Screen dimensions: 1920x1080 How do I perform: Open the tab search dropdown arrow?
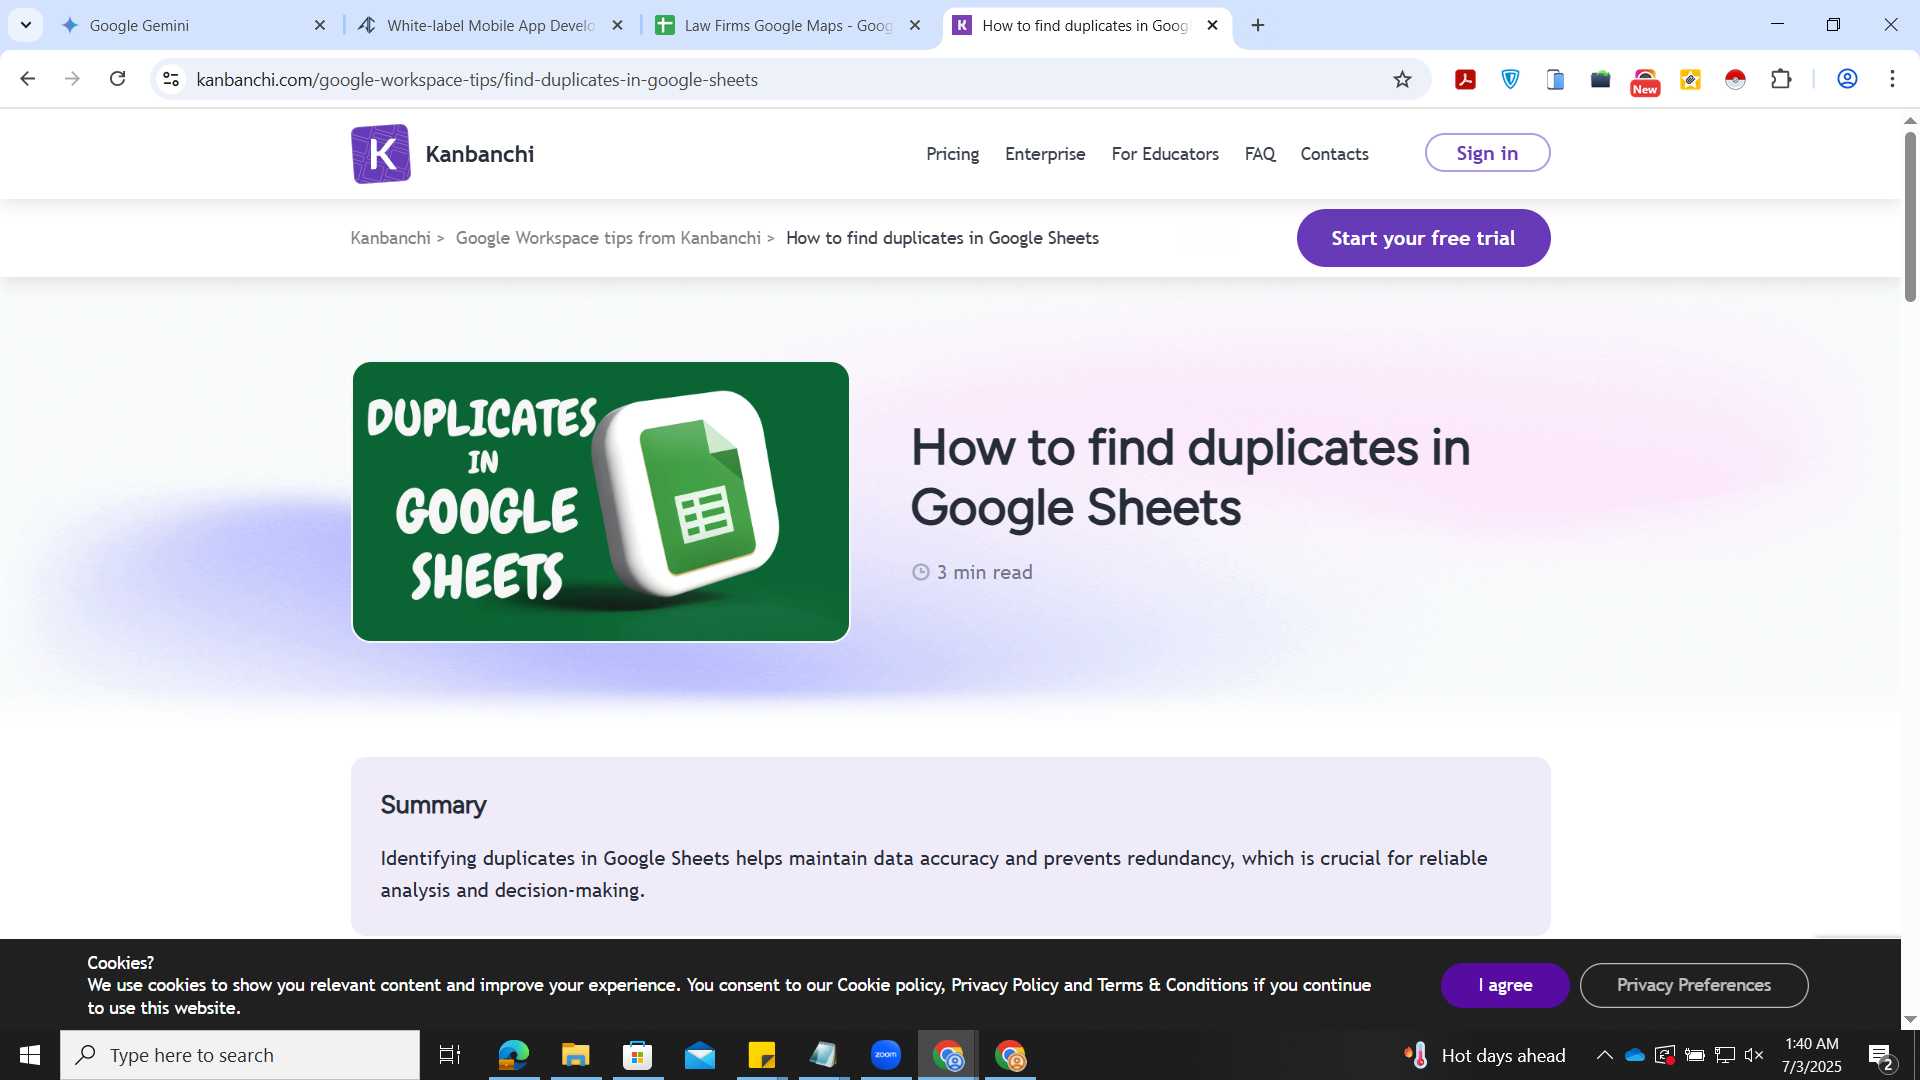pos(25,25)
